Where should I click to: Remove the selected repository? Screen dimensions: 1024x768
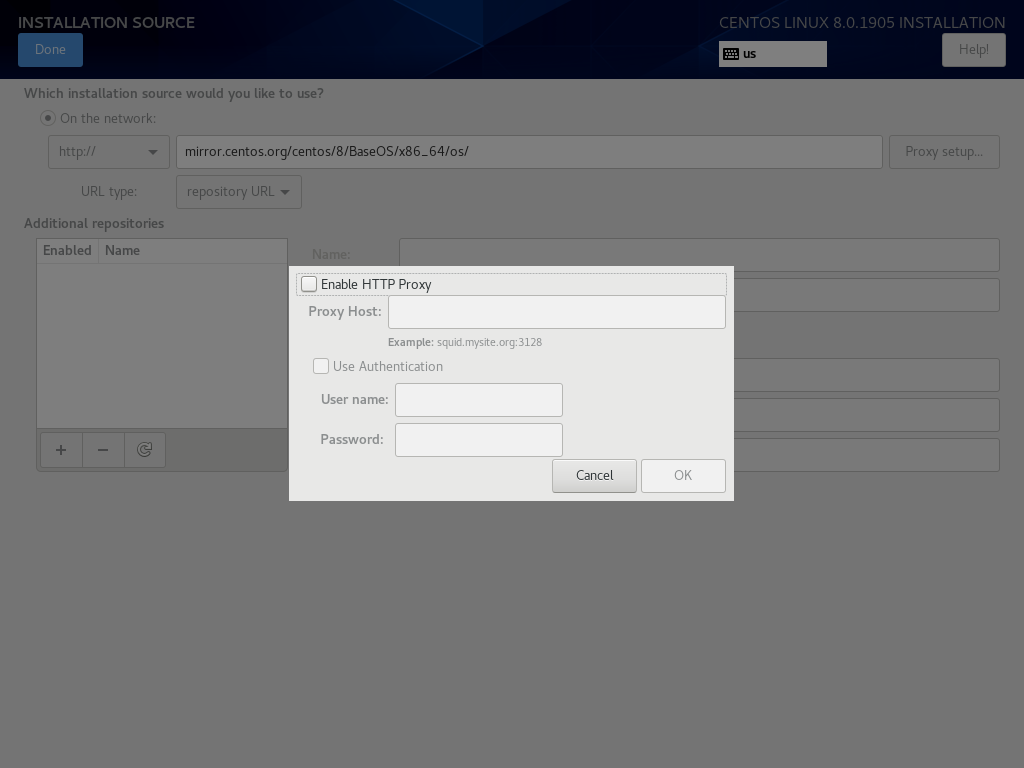[103, 450]
